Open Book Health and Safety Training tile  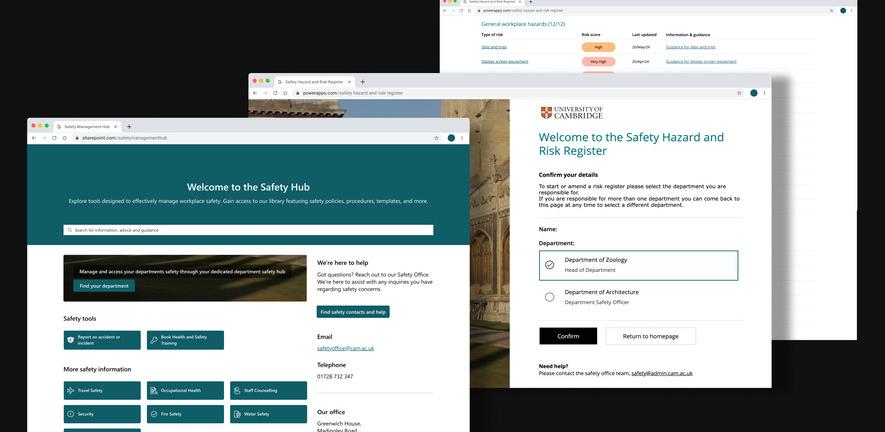185,340
